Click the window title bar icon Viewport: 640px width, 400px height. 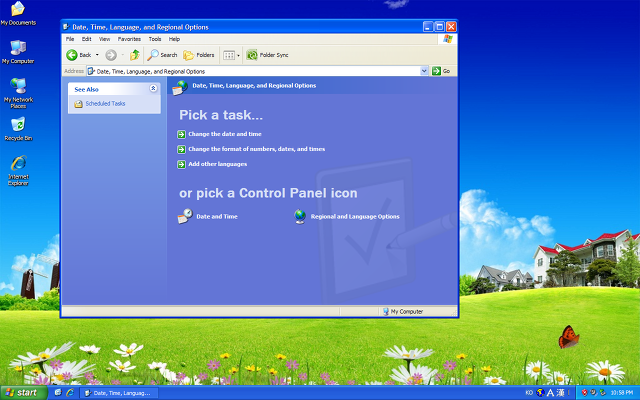coord(66,27)
